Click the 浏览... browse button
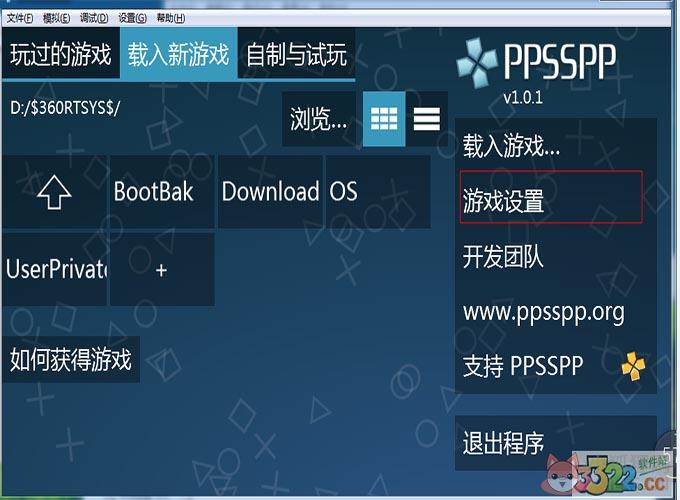 tap(319, 119)
